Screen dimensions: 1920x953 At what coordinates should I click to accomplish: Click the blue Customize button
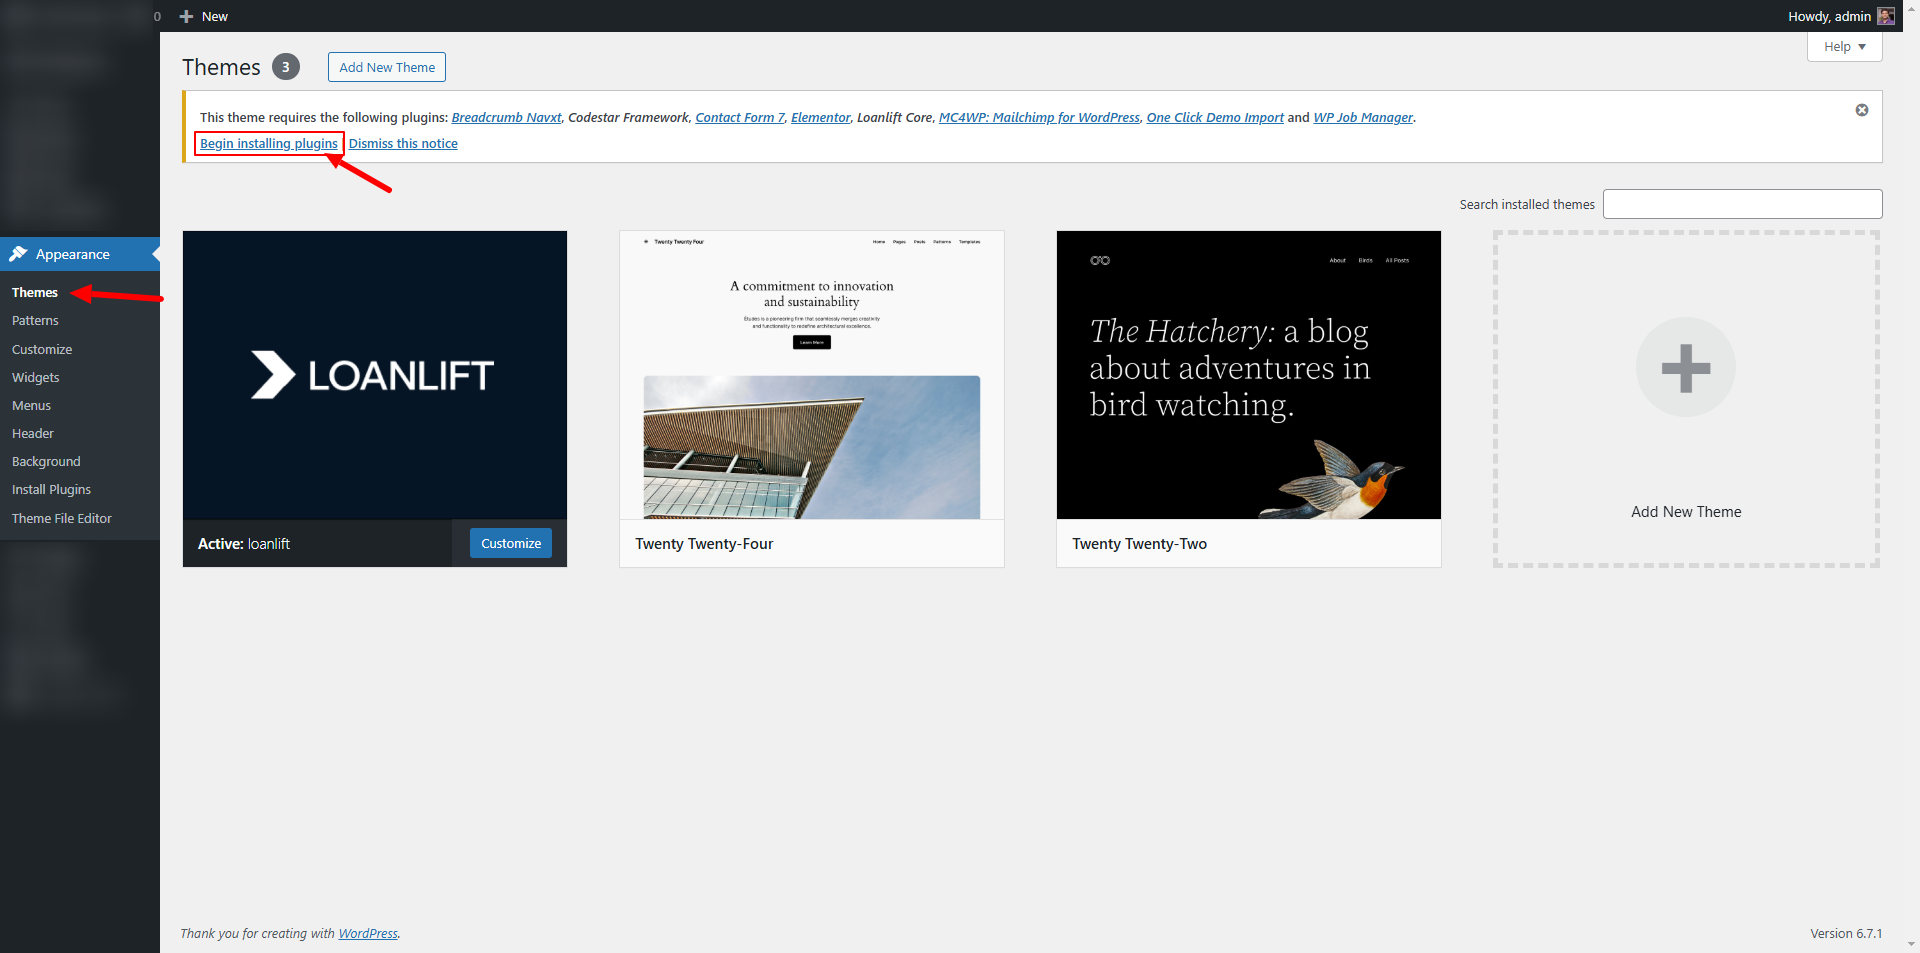tap(510, 543)
